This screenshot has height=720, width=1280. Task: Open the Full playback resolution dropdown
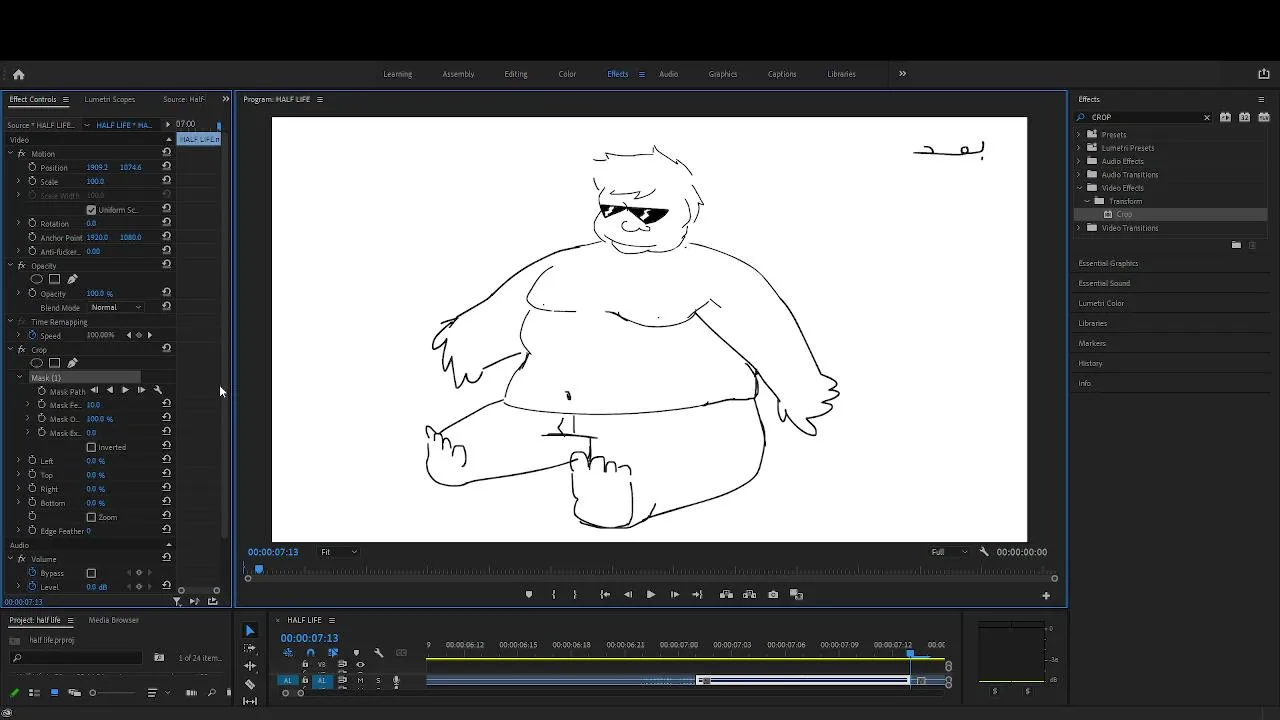click(x=949, y=552)
